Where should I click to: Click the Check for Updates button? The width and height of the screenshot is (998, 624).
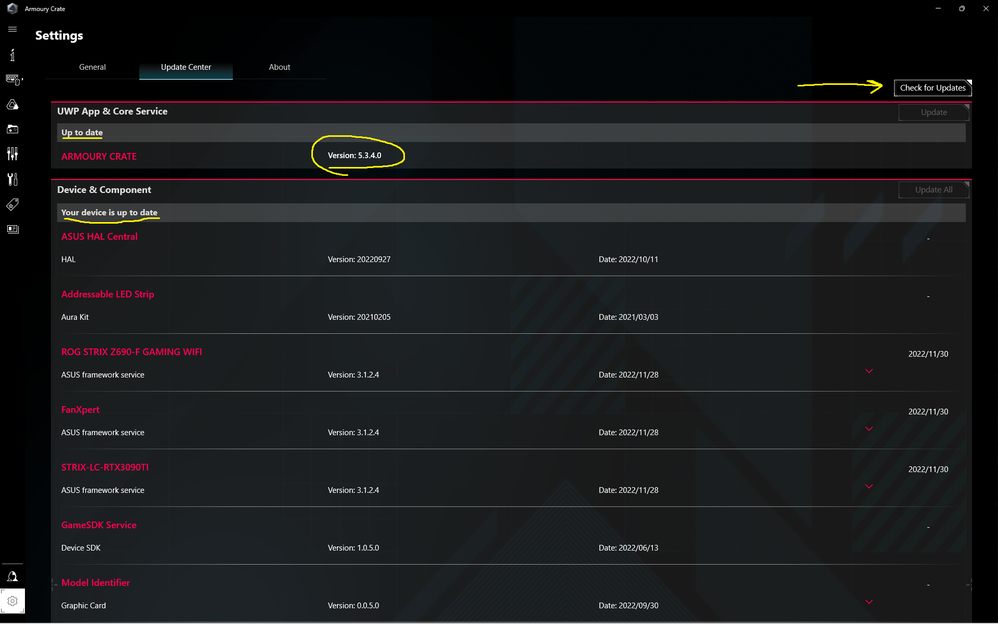932,88
